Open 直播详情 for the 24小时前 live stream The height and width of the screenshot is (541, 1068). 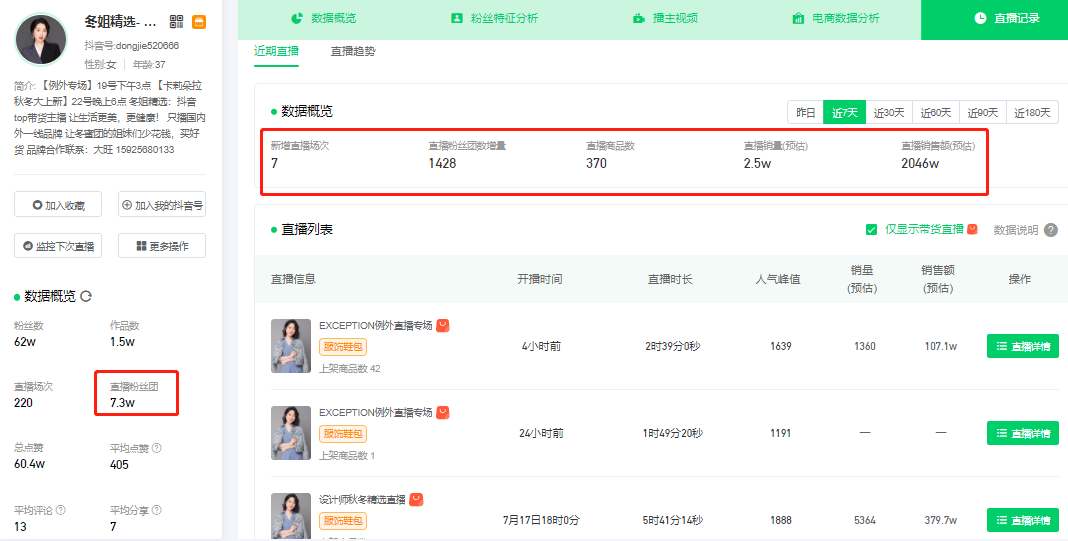tap(1023, 433)
